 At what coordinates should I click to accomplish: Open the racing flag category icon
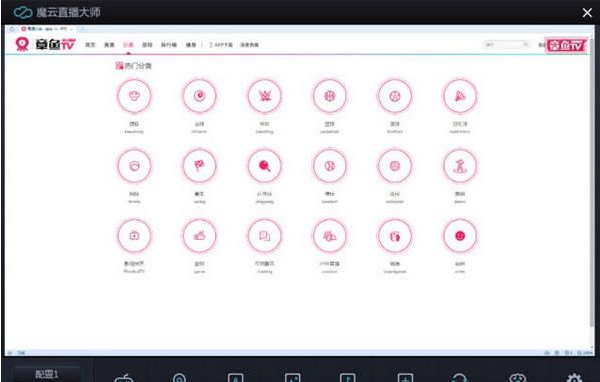coord(199,166)
